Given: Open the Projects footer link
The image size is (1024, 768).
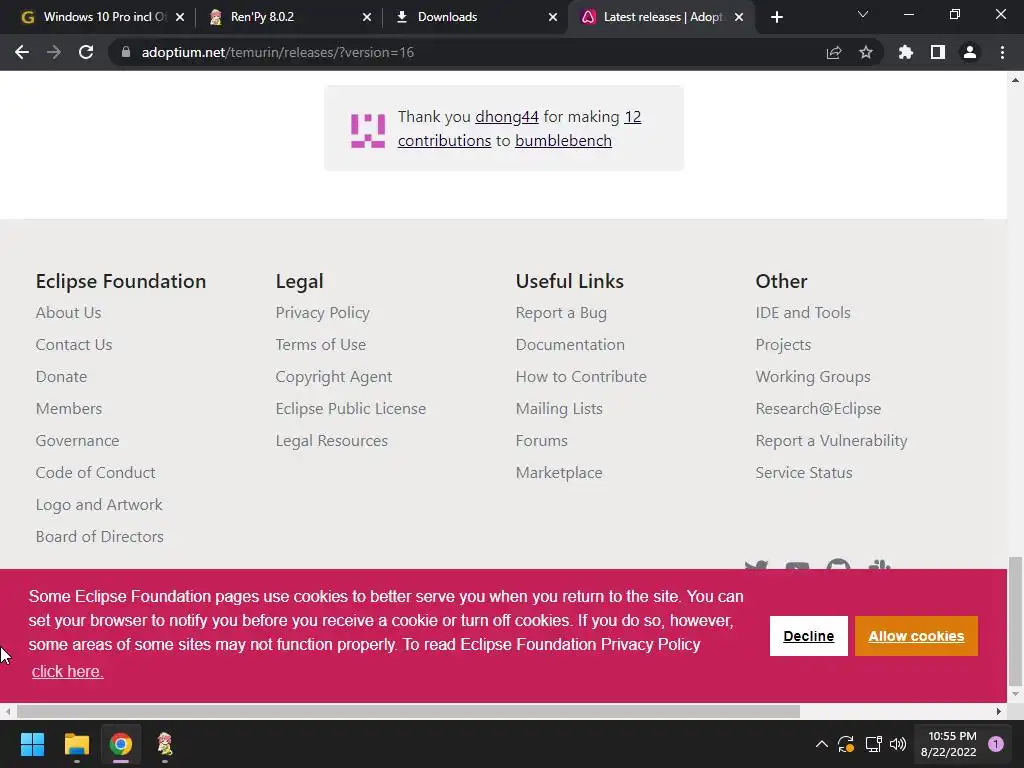Looking at the screenshot, I should pyautogui.click(x=783, y=345).
